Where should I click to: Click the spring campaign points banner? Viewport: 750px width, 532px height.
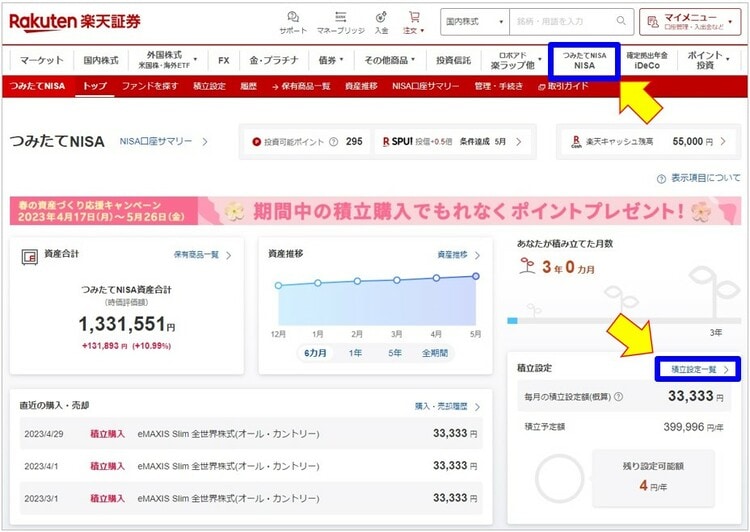coord(375,211)
